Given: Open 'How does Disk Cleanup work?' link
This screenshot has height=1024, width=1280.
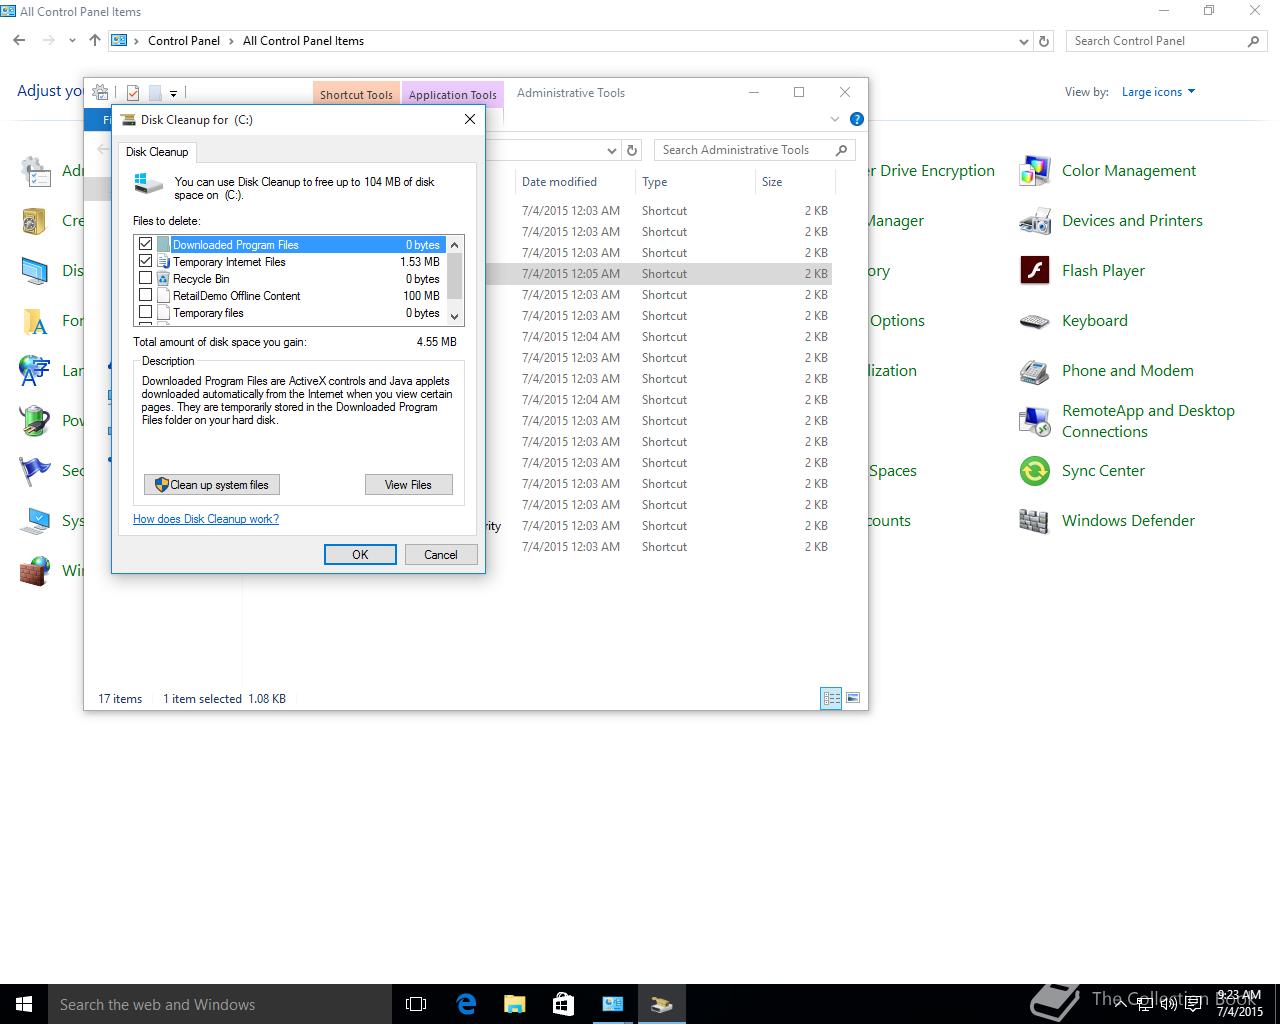Looking at the screenshot, I should (x=206, y=519).
